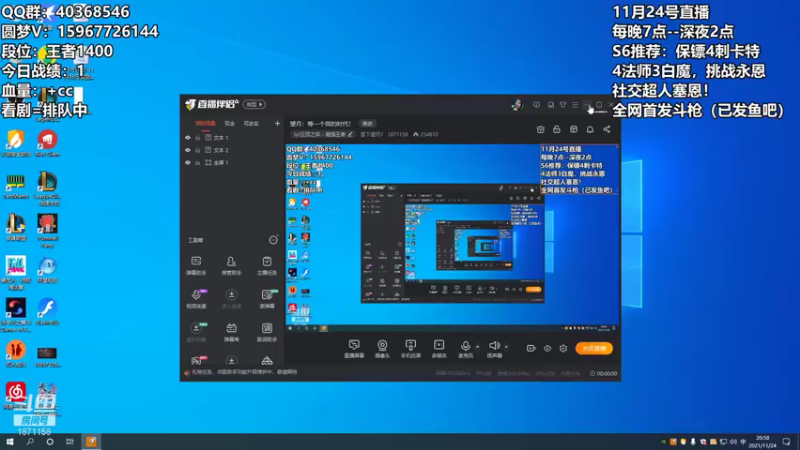This screenshot has width=800, height=450.
Task: Open the 歌词助手 tool
Action: pos(267,332)
